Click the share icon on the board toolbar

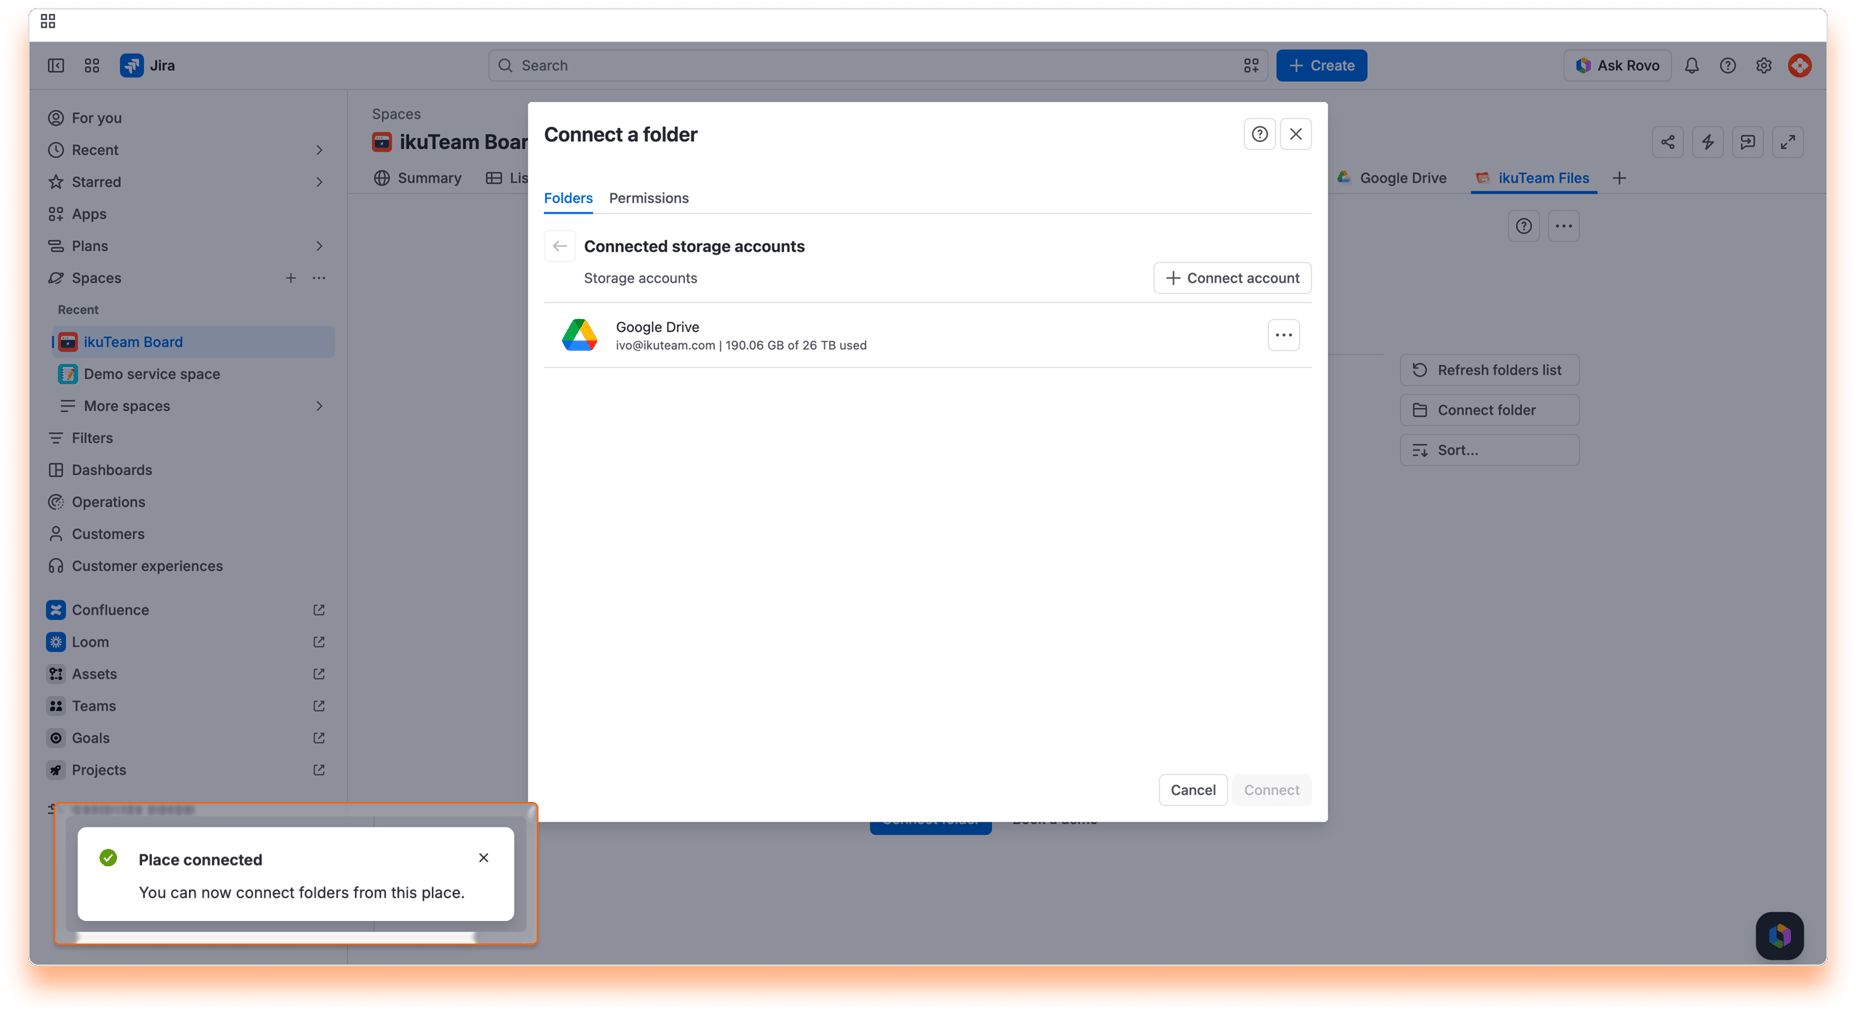pos(1668,142)
